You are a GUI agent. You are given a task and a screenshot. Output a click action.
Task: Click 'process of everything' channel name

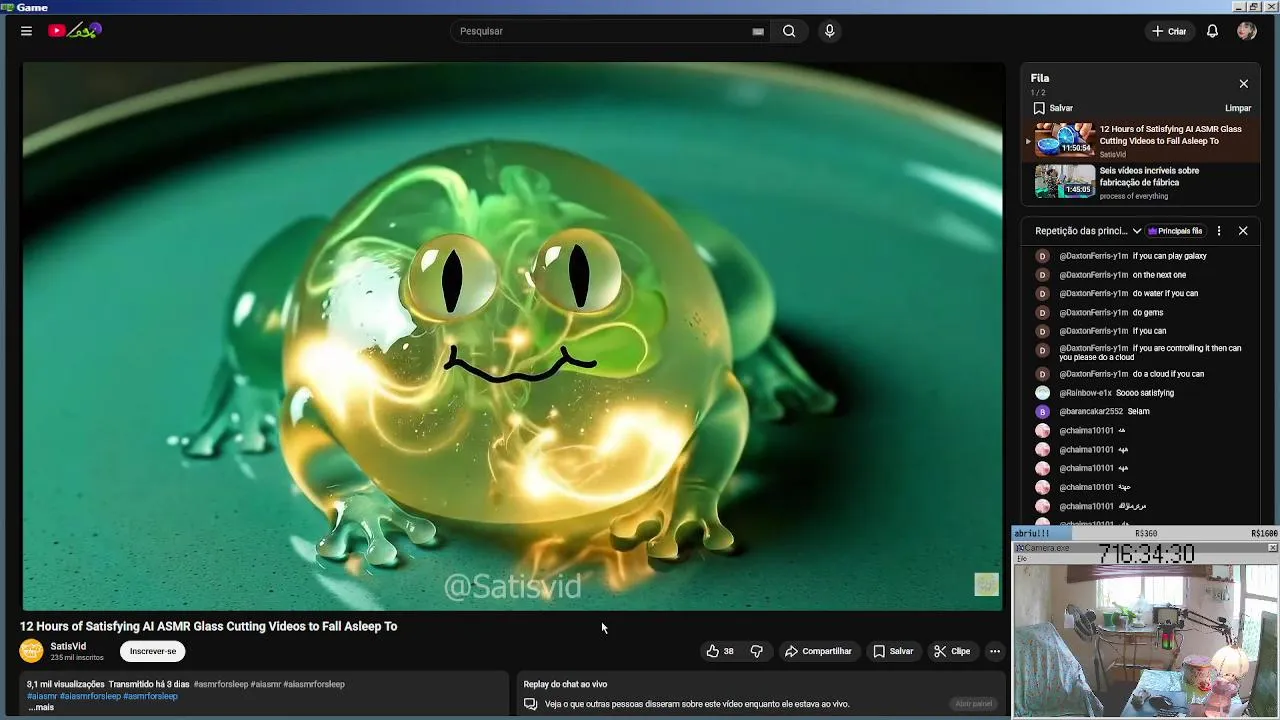(x=1133, y=196)
